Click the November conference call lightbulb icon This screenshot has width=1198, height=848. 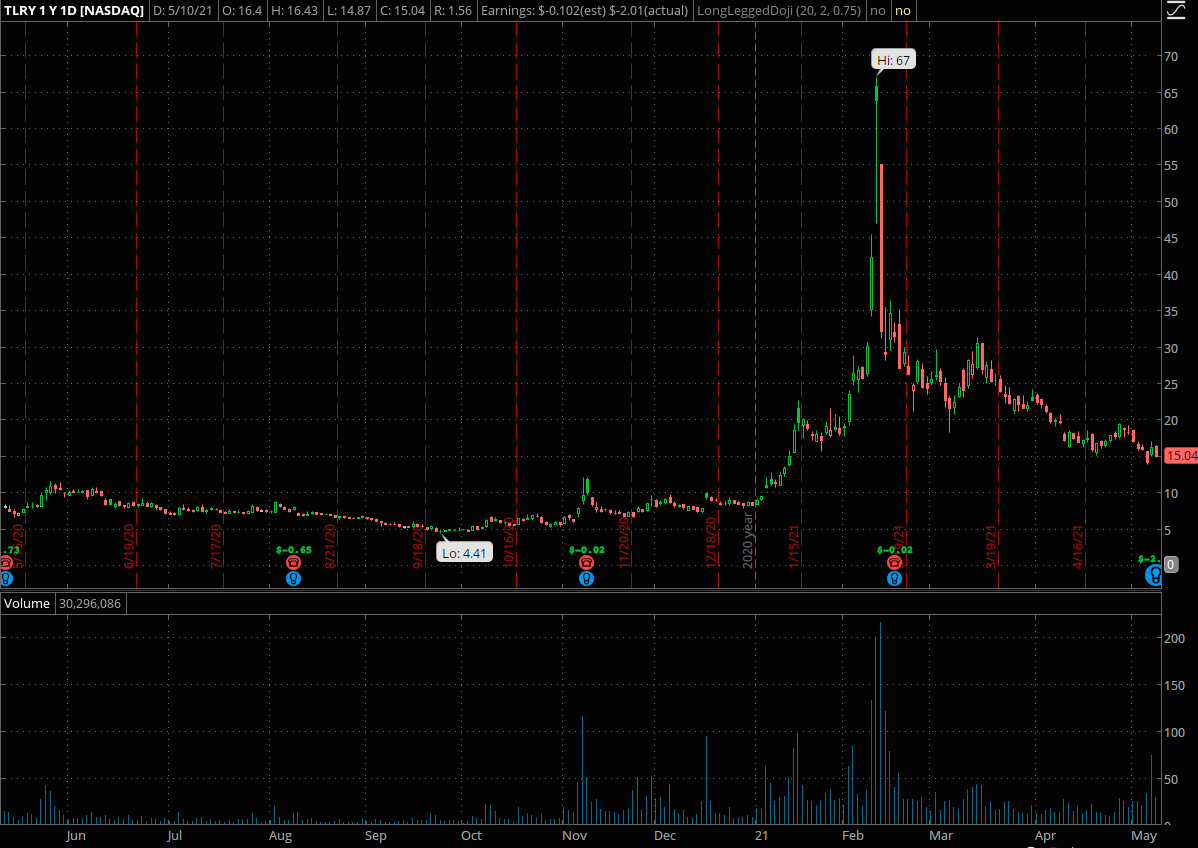point(586,578)
